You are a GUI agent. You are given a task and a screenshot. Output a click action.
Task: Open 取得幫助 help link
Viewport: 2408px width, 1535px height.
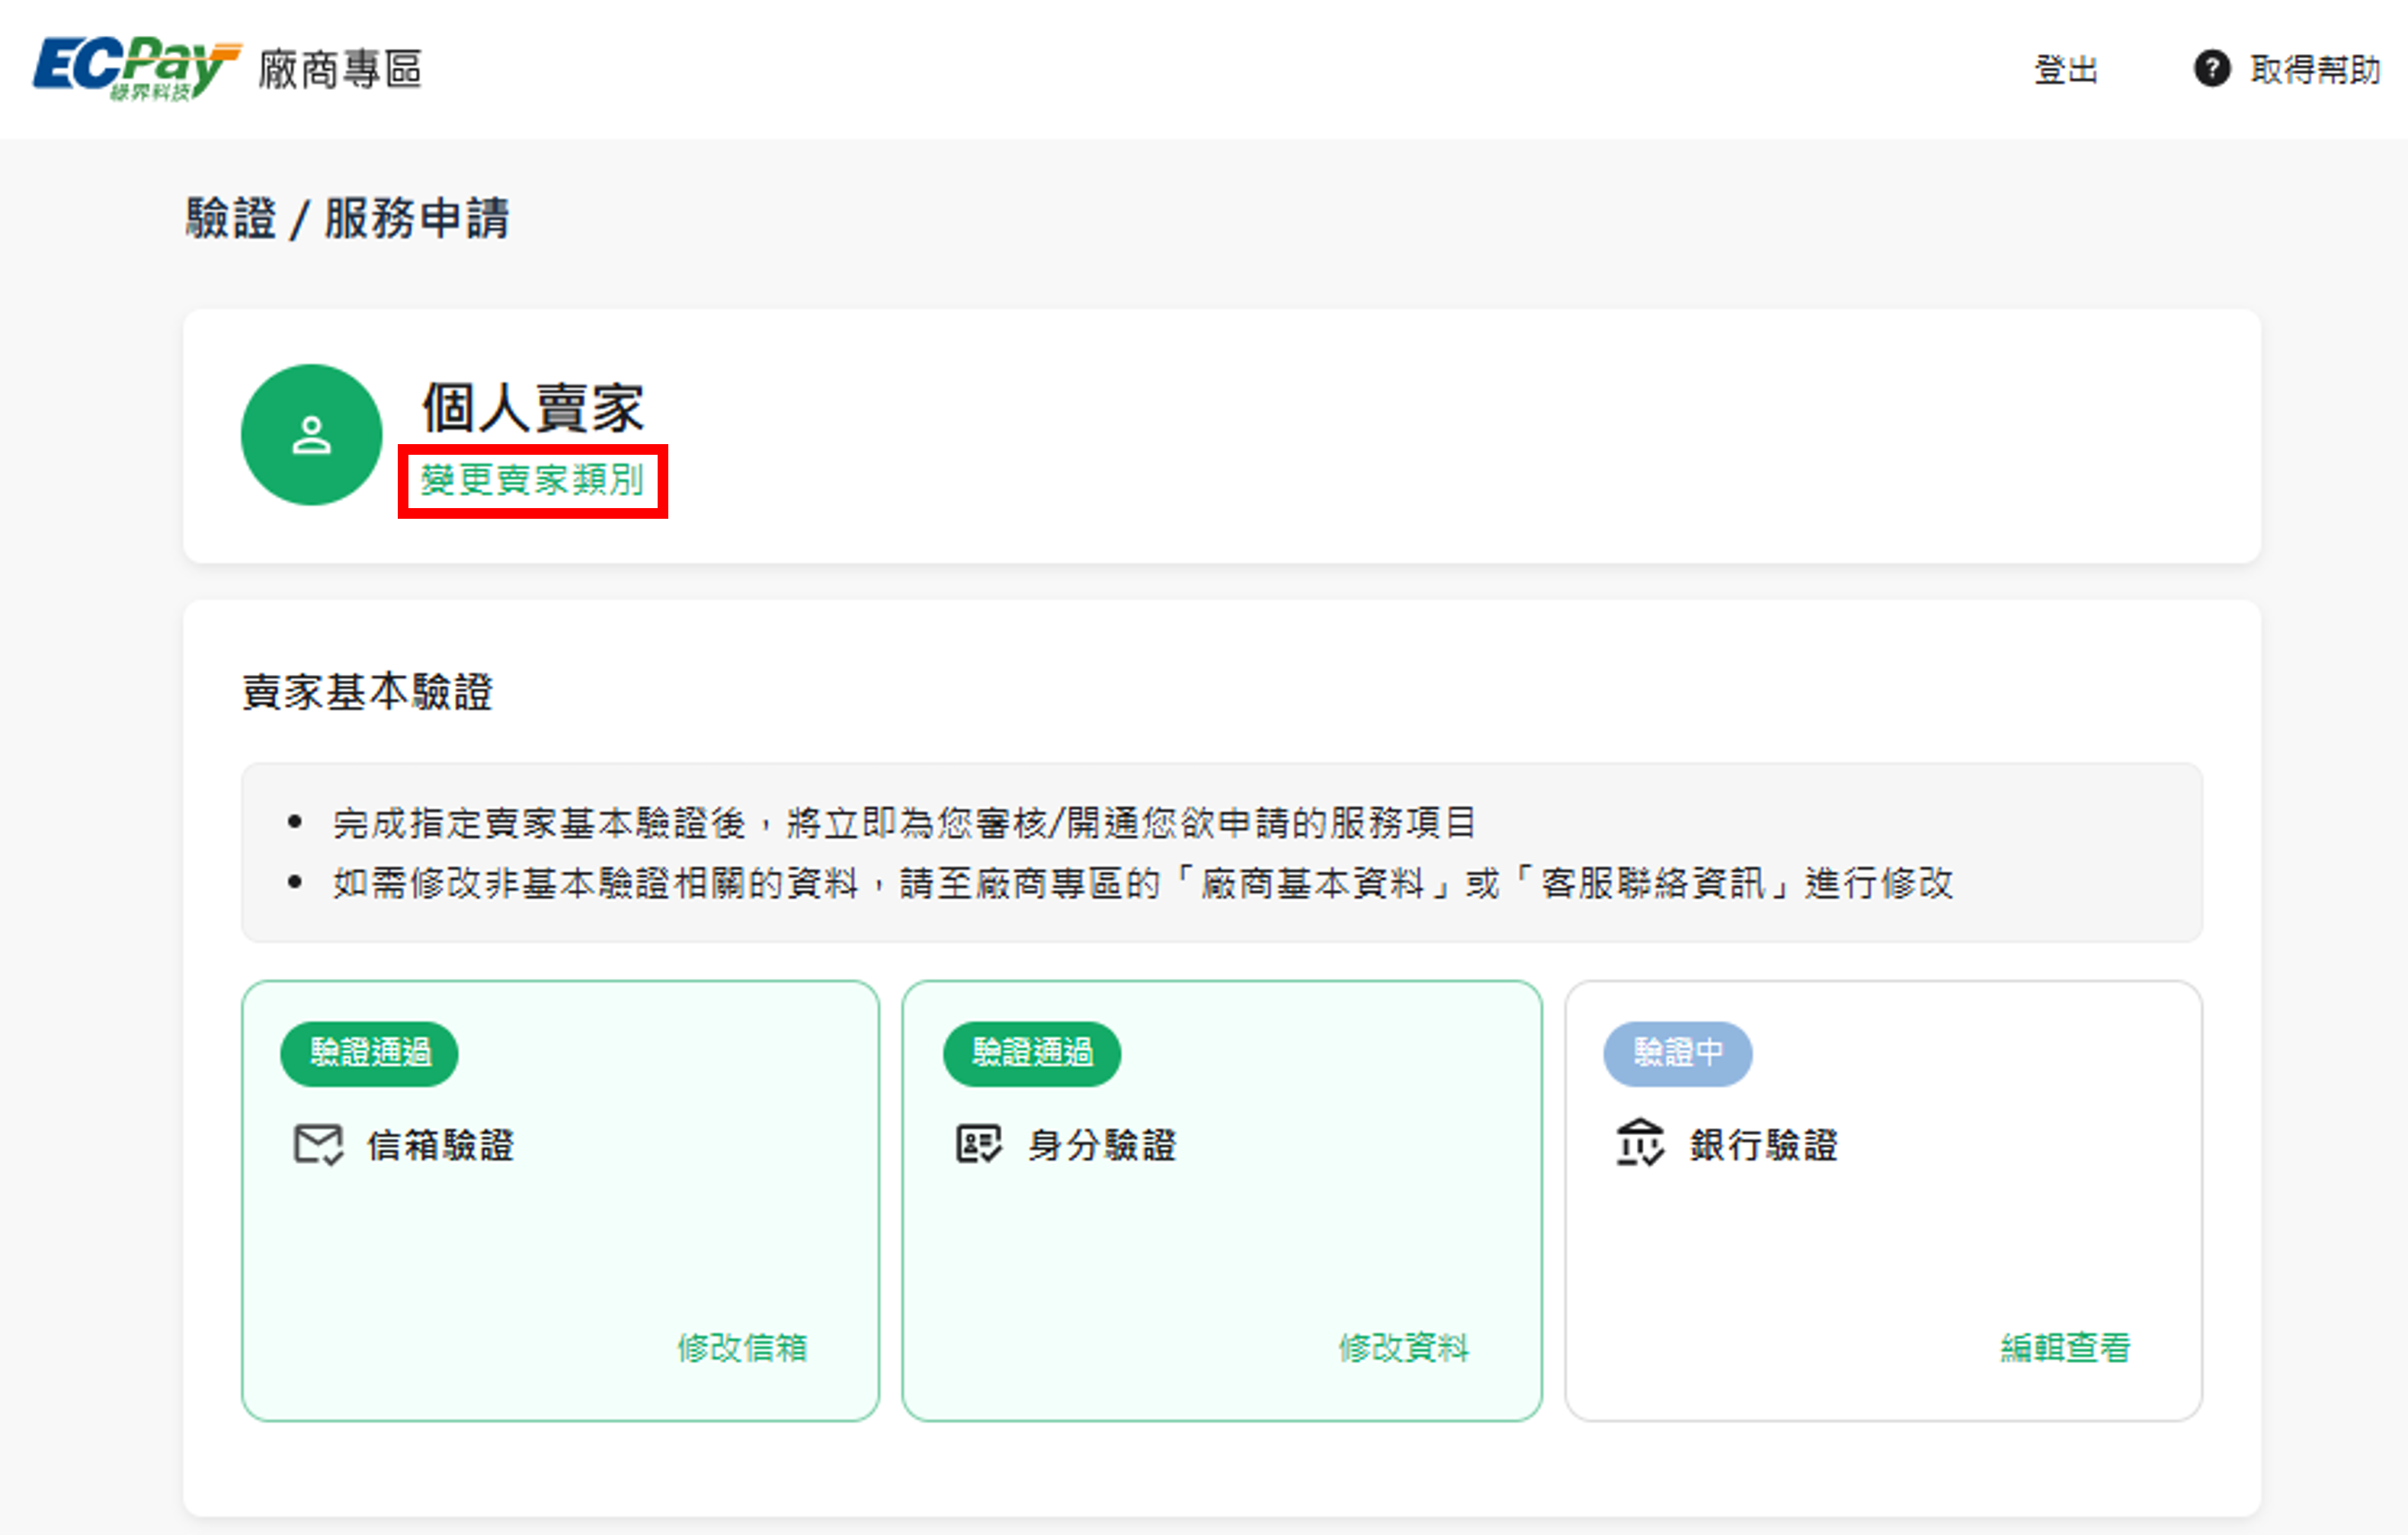[x=2314, y=70]
